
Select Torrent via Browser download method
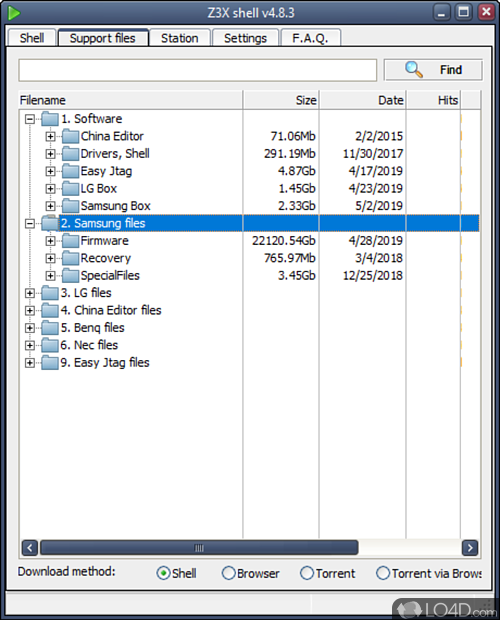coord(383,573)
